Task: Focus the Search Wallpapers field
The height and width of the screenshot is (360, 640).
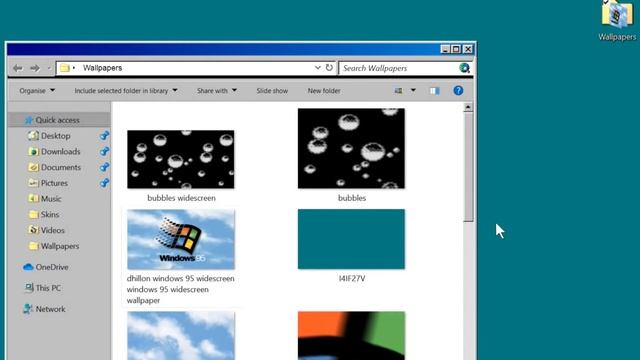Action: (x=399, y=68)
